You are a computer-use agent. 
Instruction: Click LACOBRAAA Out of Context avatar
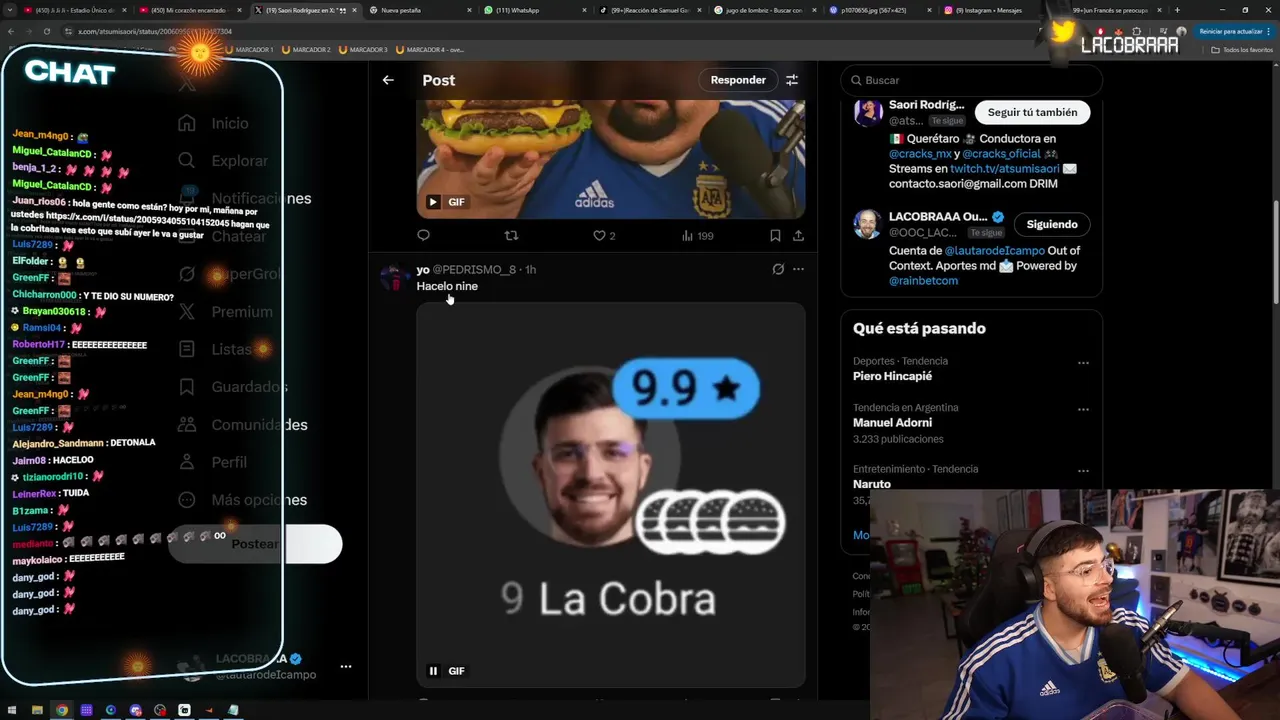pyautogui.click(x=868, y=224)
